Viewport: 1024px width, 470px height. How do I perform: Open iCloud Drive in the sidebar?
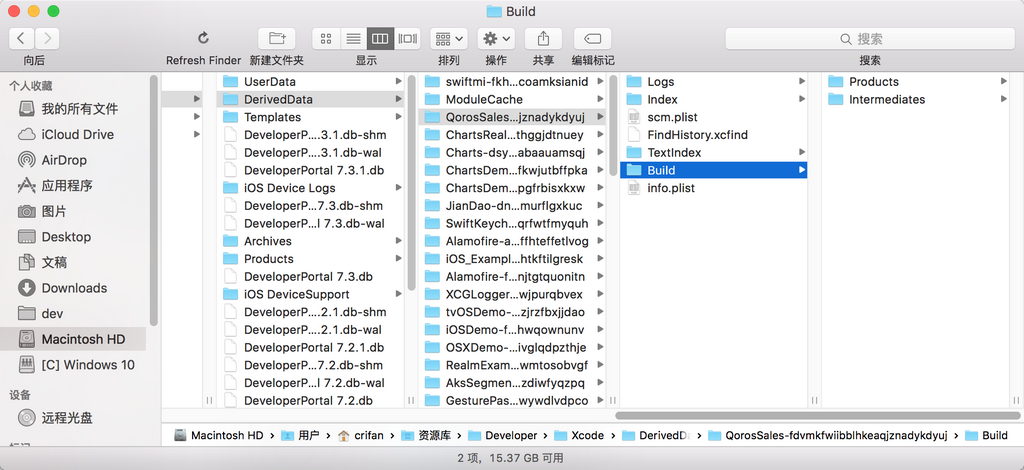(x=78, y=134)
